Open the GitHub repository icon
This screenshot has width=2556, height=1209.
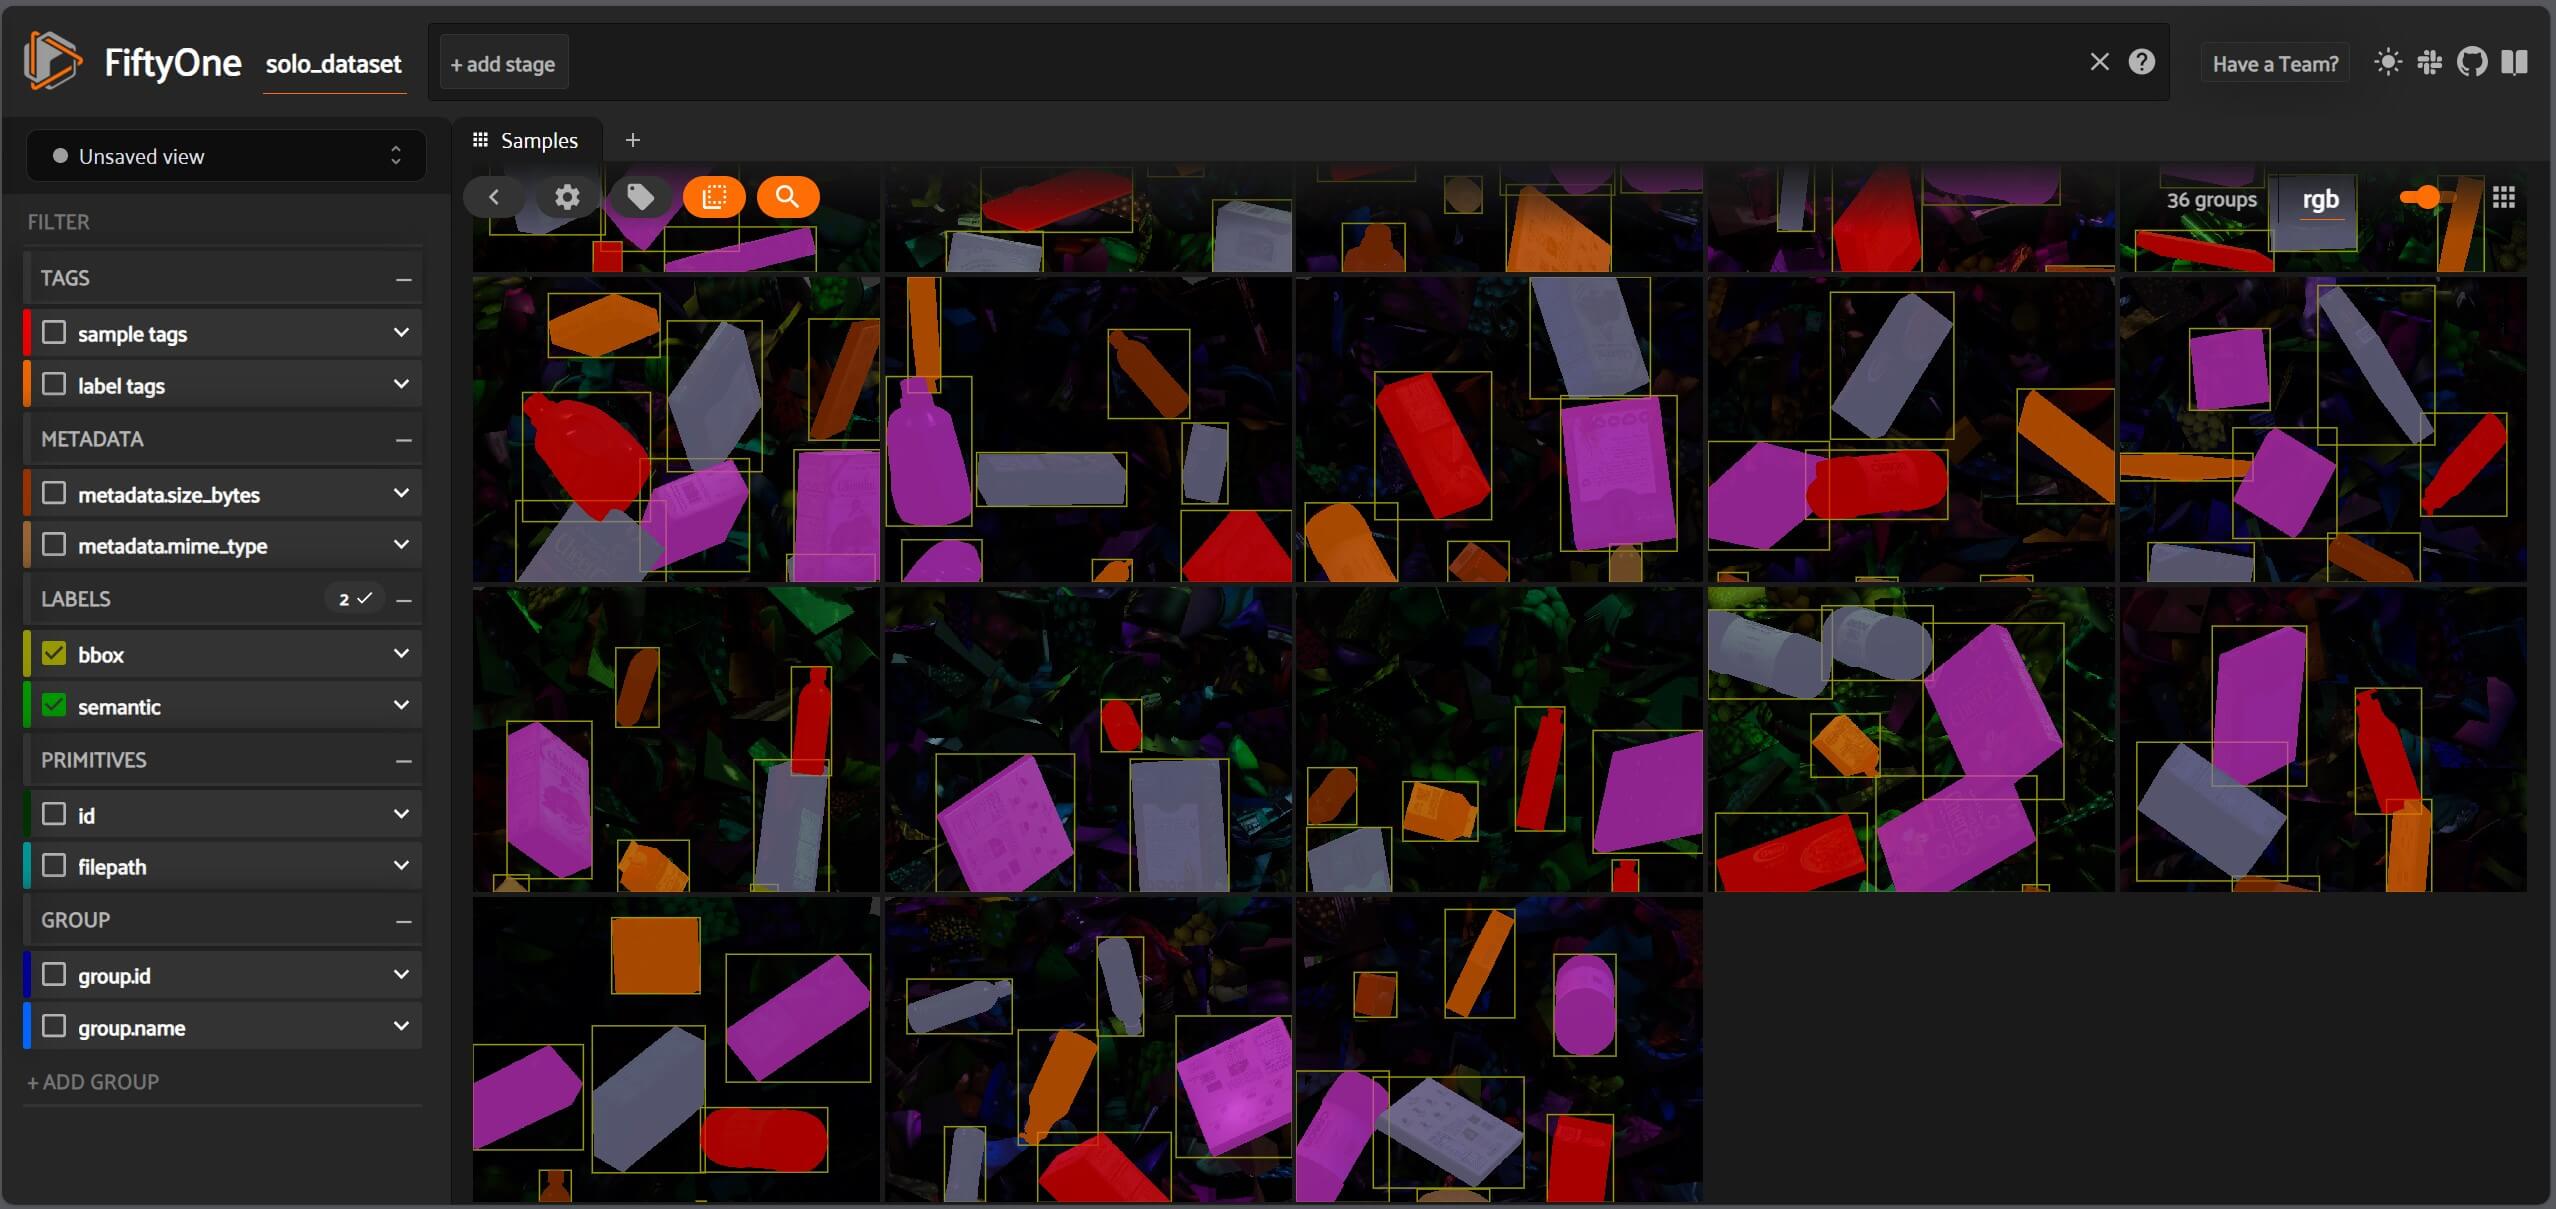(x=2472, y=62)
